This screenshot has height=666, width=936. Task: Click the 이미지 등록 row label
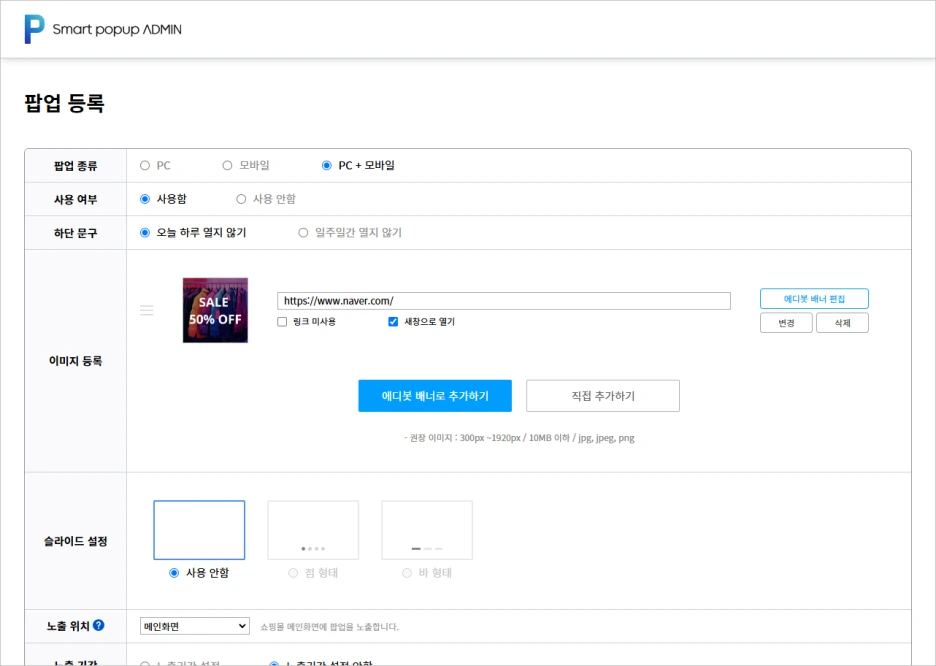pos(75,361)
